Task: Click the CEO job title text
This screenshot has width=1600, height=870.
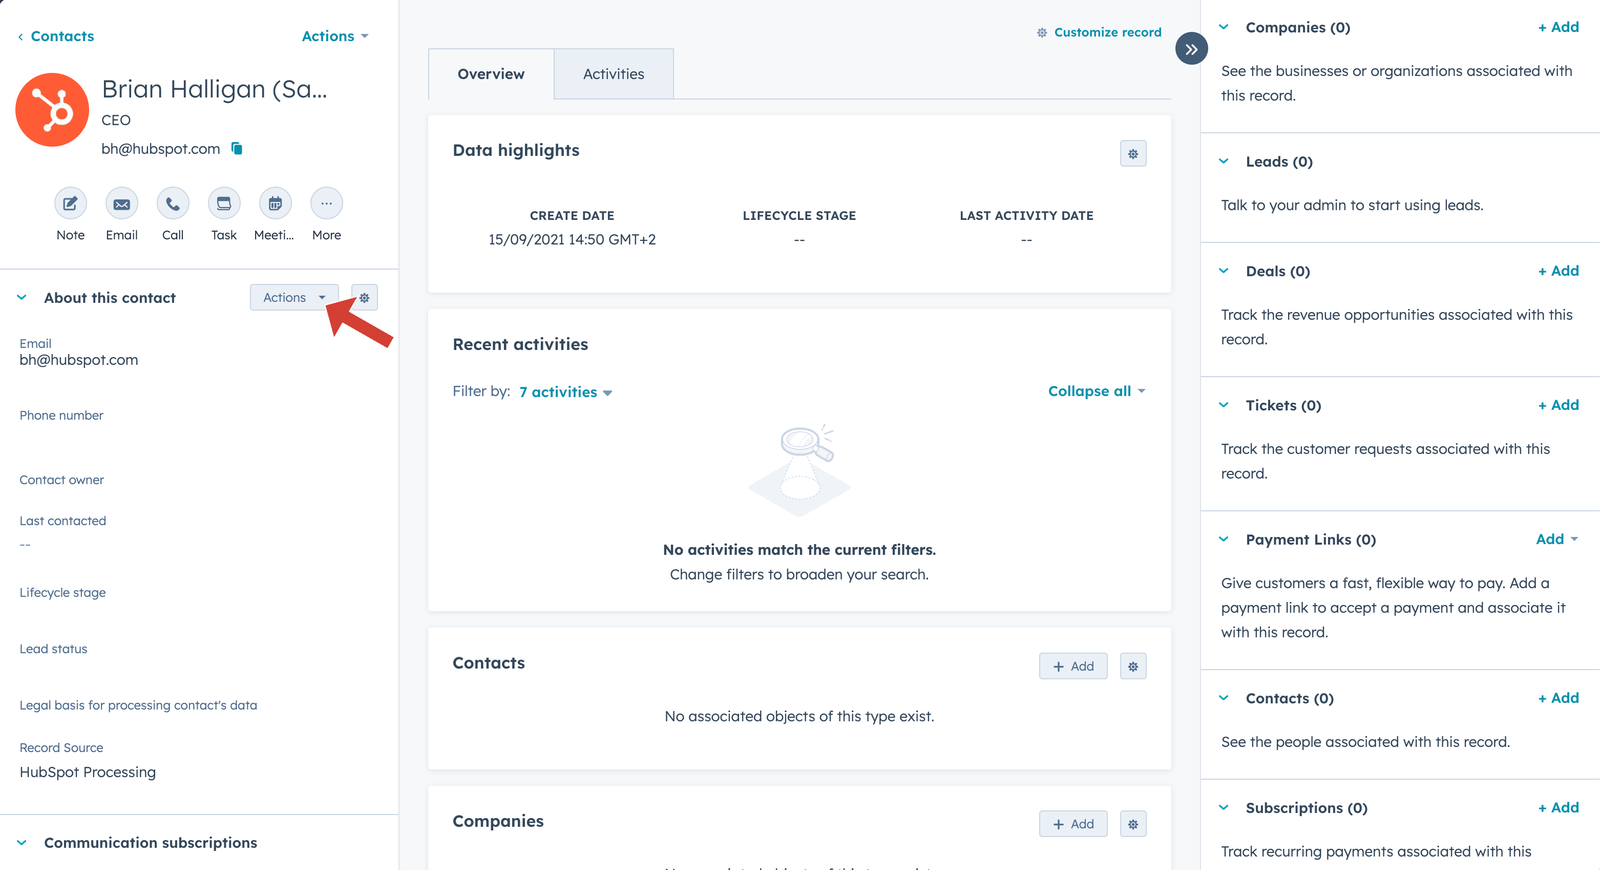Action: (116, 120)
